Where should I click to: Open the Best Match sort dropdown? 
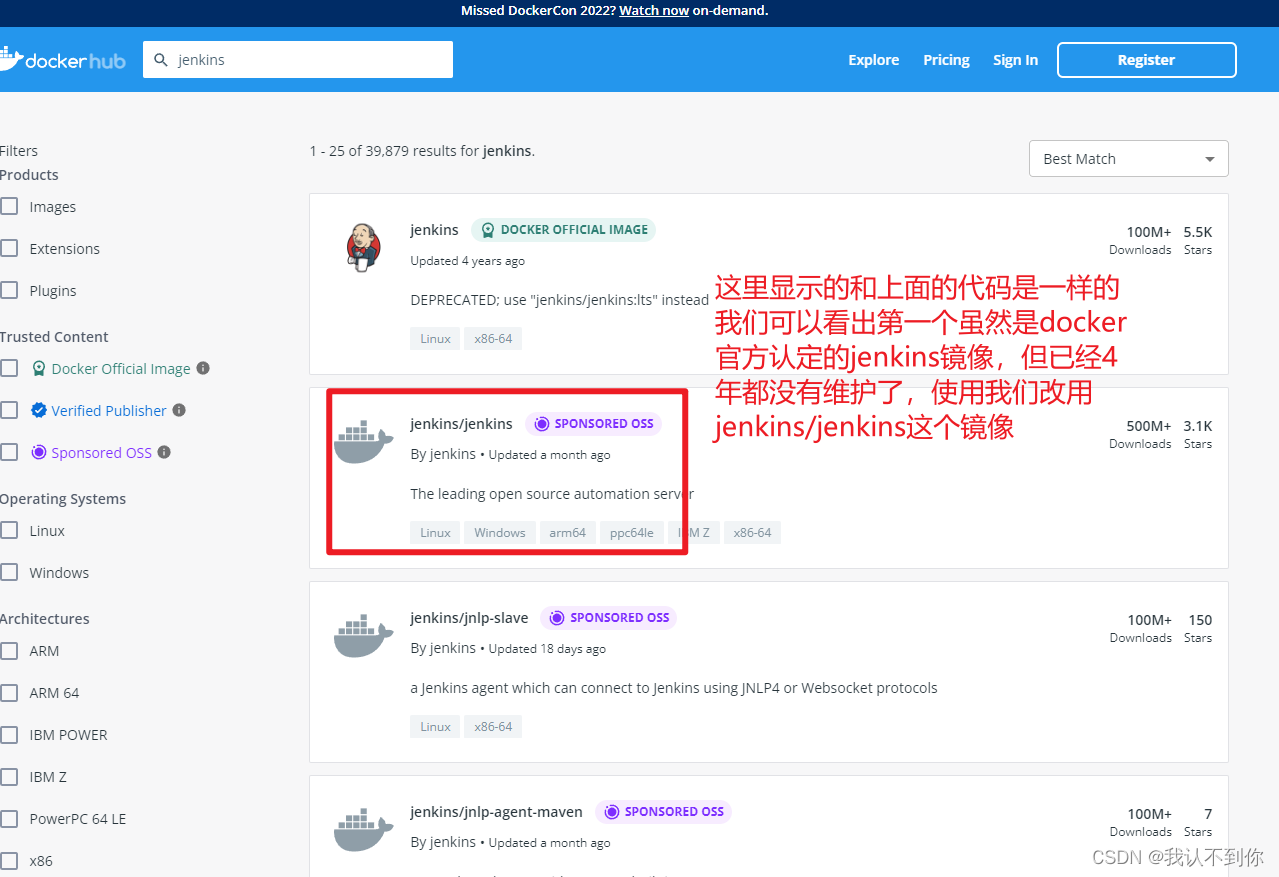click(1128, 159)
